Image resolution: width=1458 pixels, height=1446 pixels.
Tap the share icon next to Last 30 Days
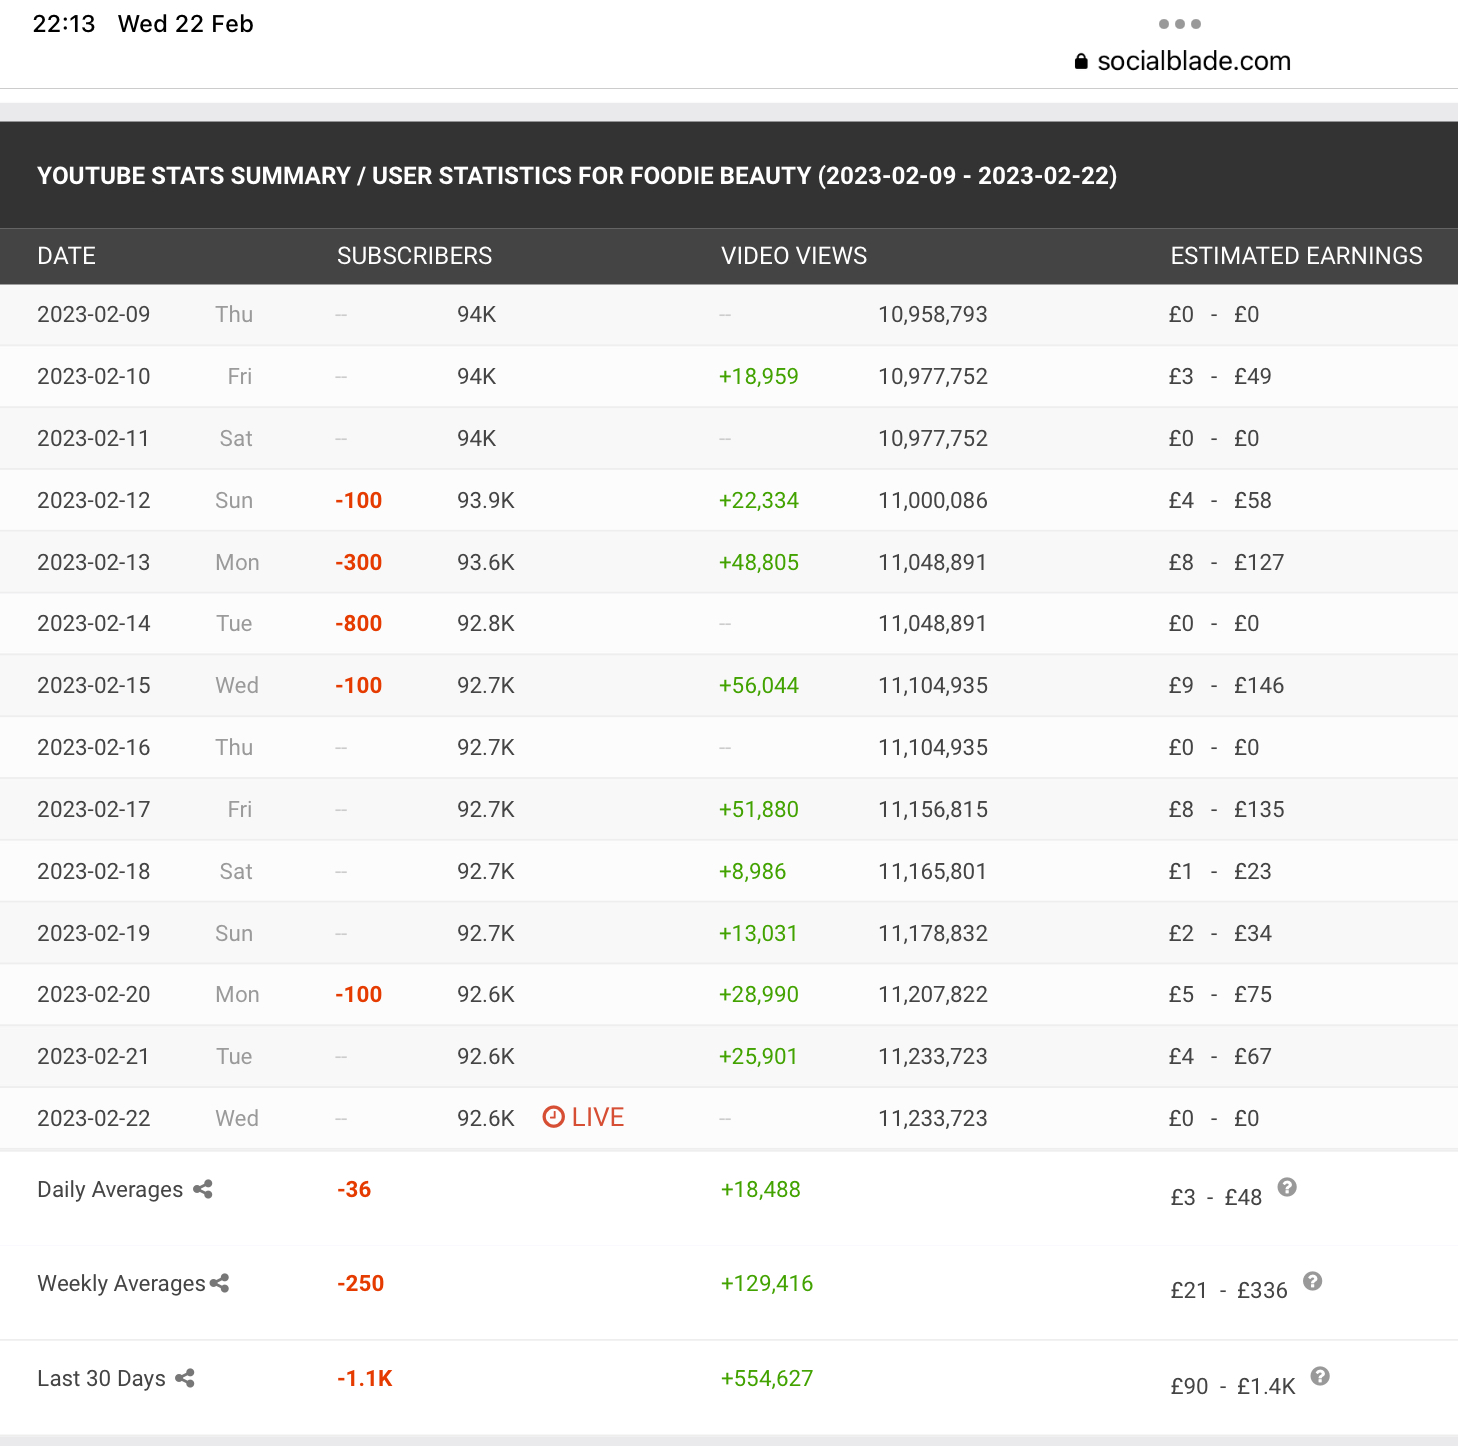coord(185,1378)
